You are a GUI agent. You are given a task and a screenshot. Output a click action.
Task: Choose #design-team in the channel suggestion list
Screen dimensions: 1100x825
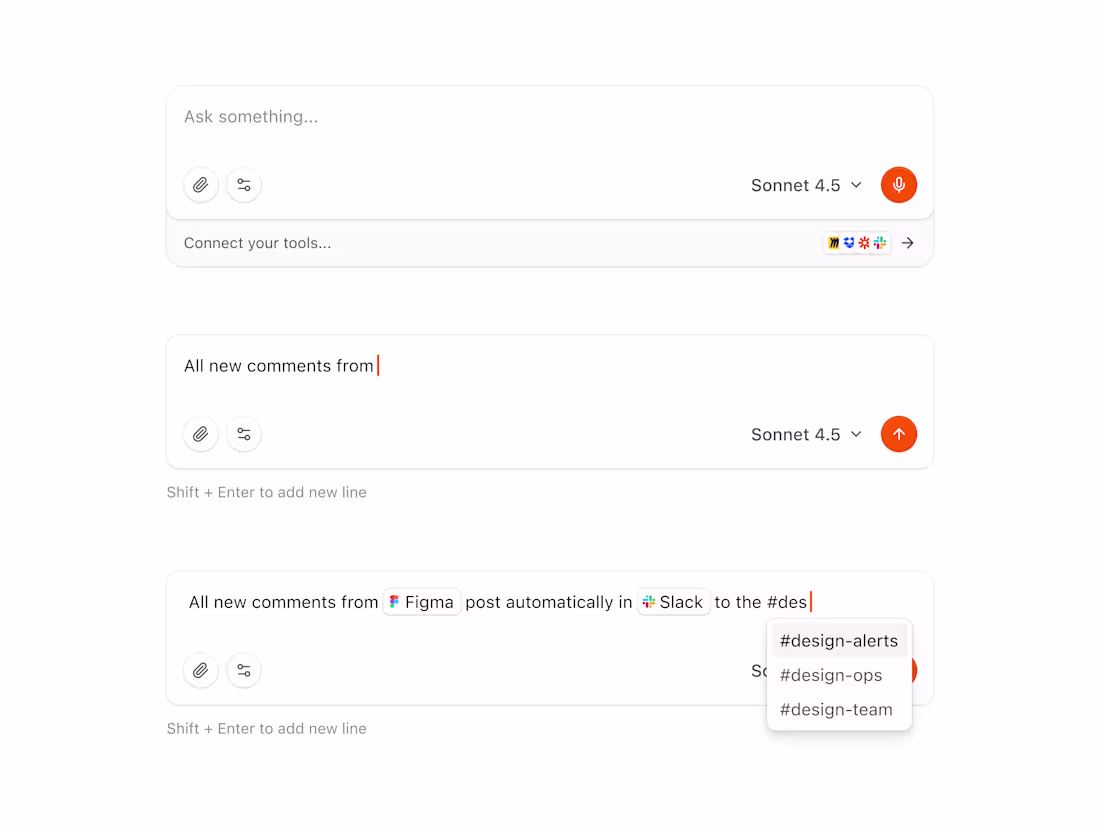click(x=837, y=709)
